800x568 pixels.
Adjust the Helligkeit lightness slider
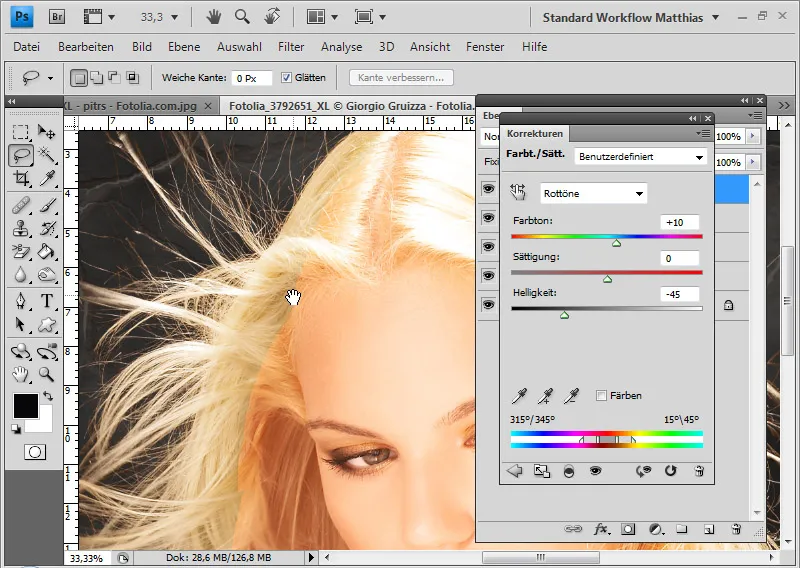pyautogui.click(x=564, y=315)
